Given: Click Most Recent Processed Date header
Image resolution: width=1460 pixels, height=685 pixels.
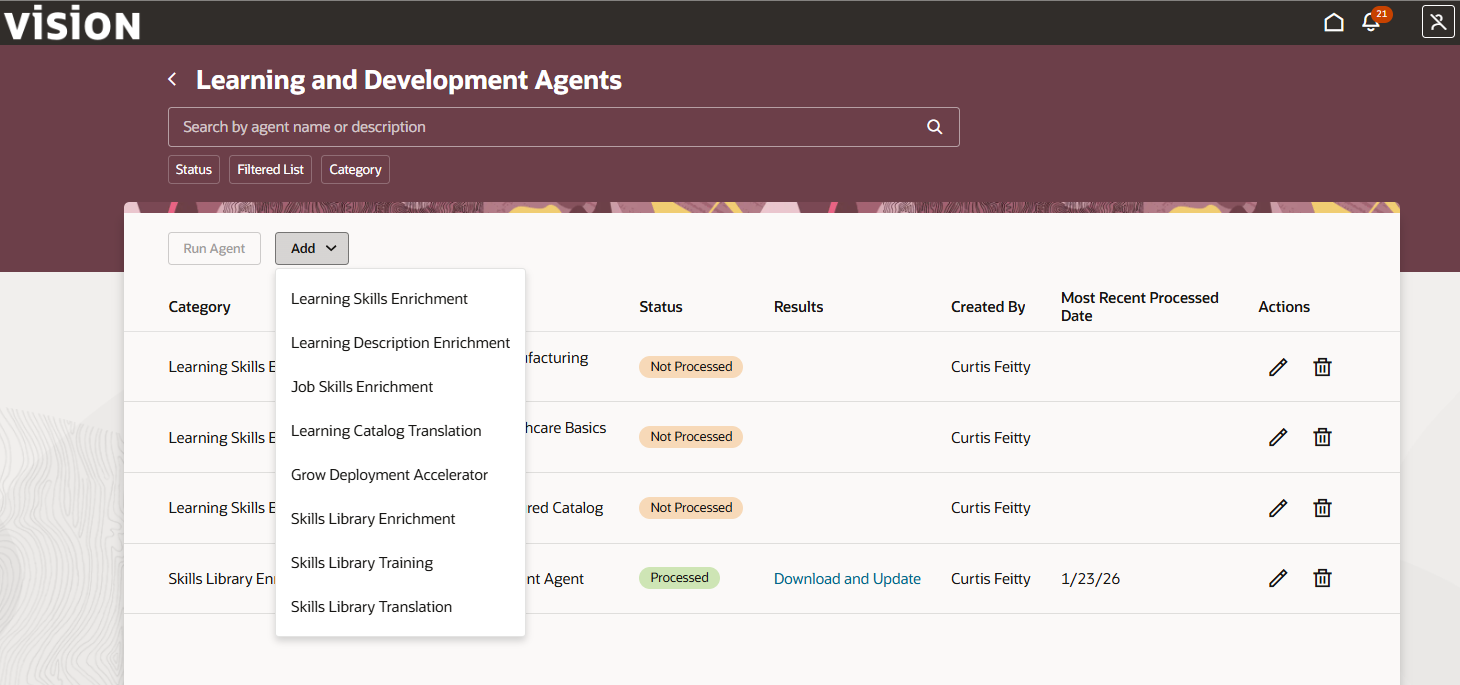Looking at the screenshot, I should click(1140, 307).
